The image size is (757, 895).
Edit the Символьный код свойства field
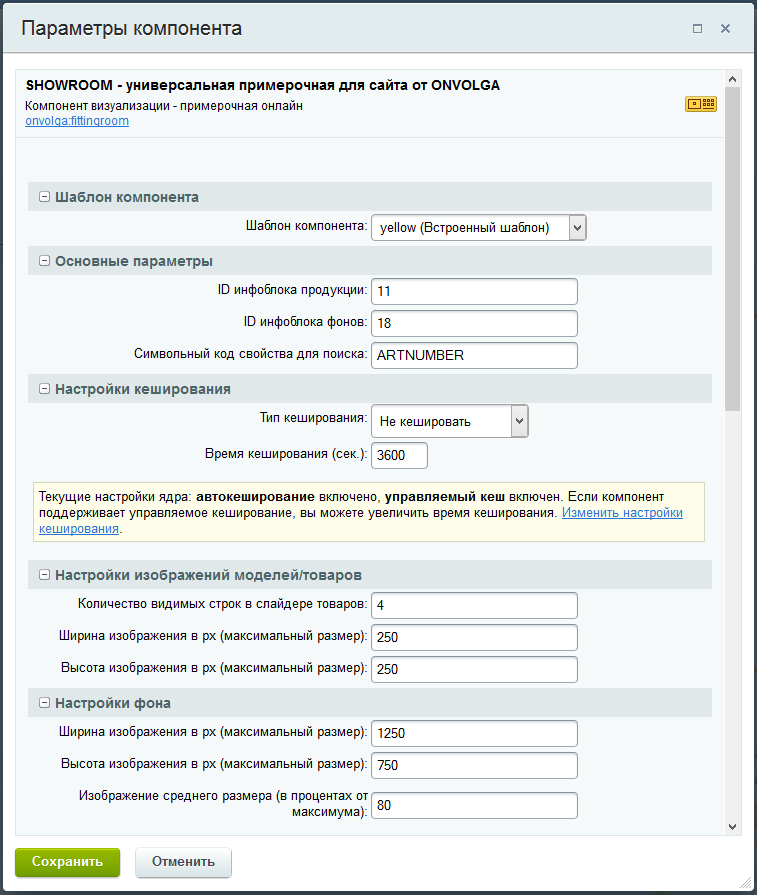coord(474,356)
